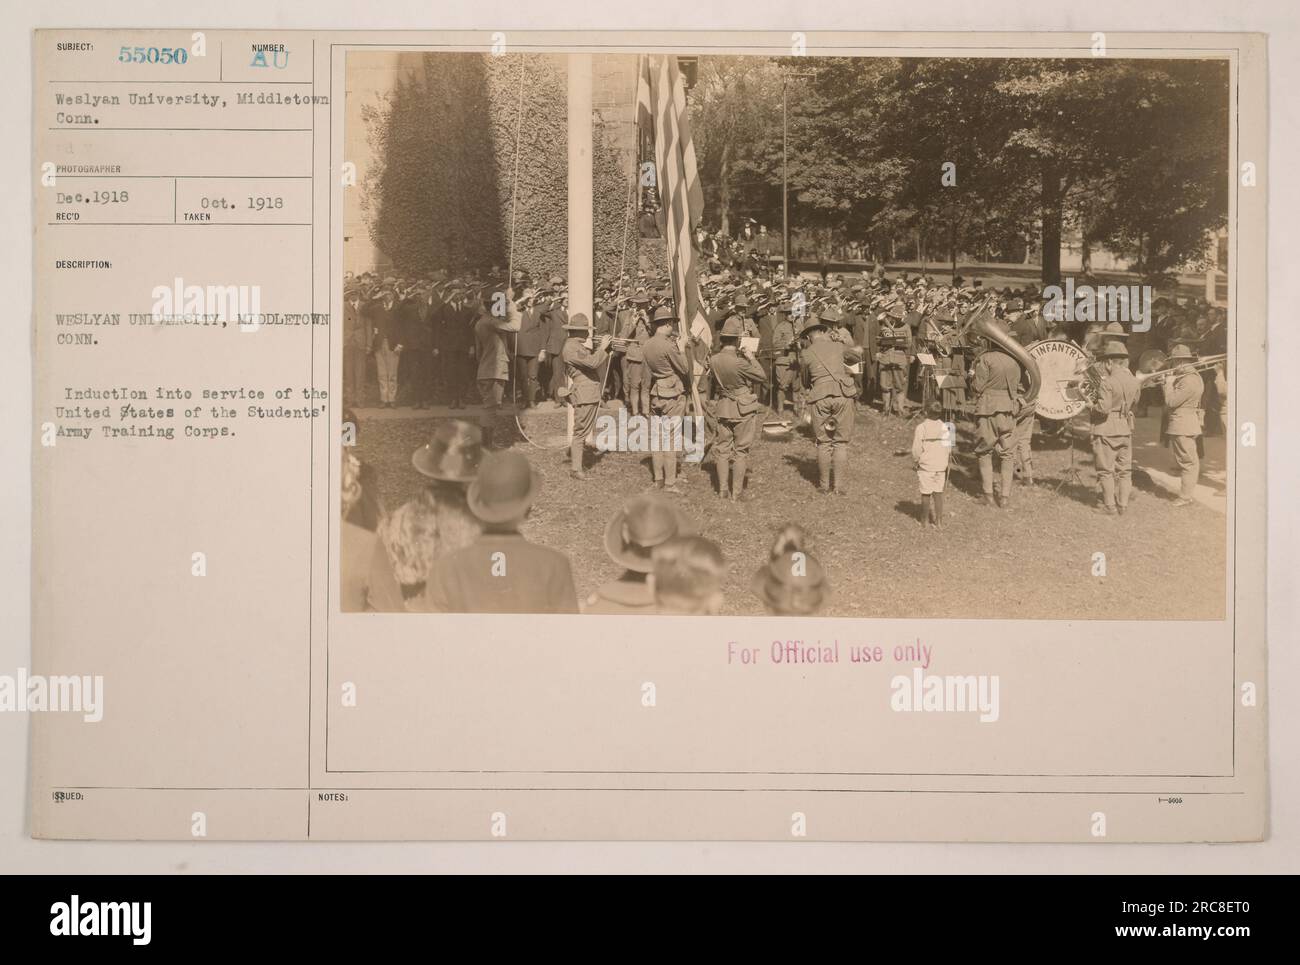Select the NOTES: label
Image resolution: width=1300 pixels, height=965 pixels.
point(332,798)
